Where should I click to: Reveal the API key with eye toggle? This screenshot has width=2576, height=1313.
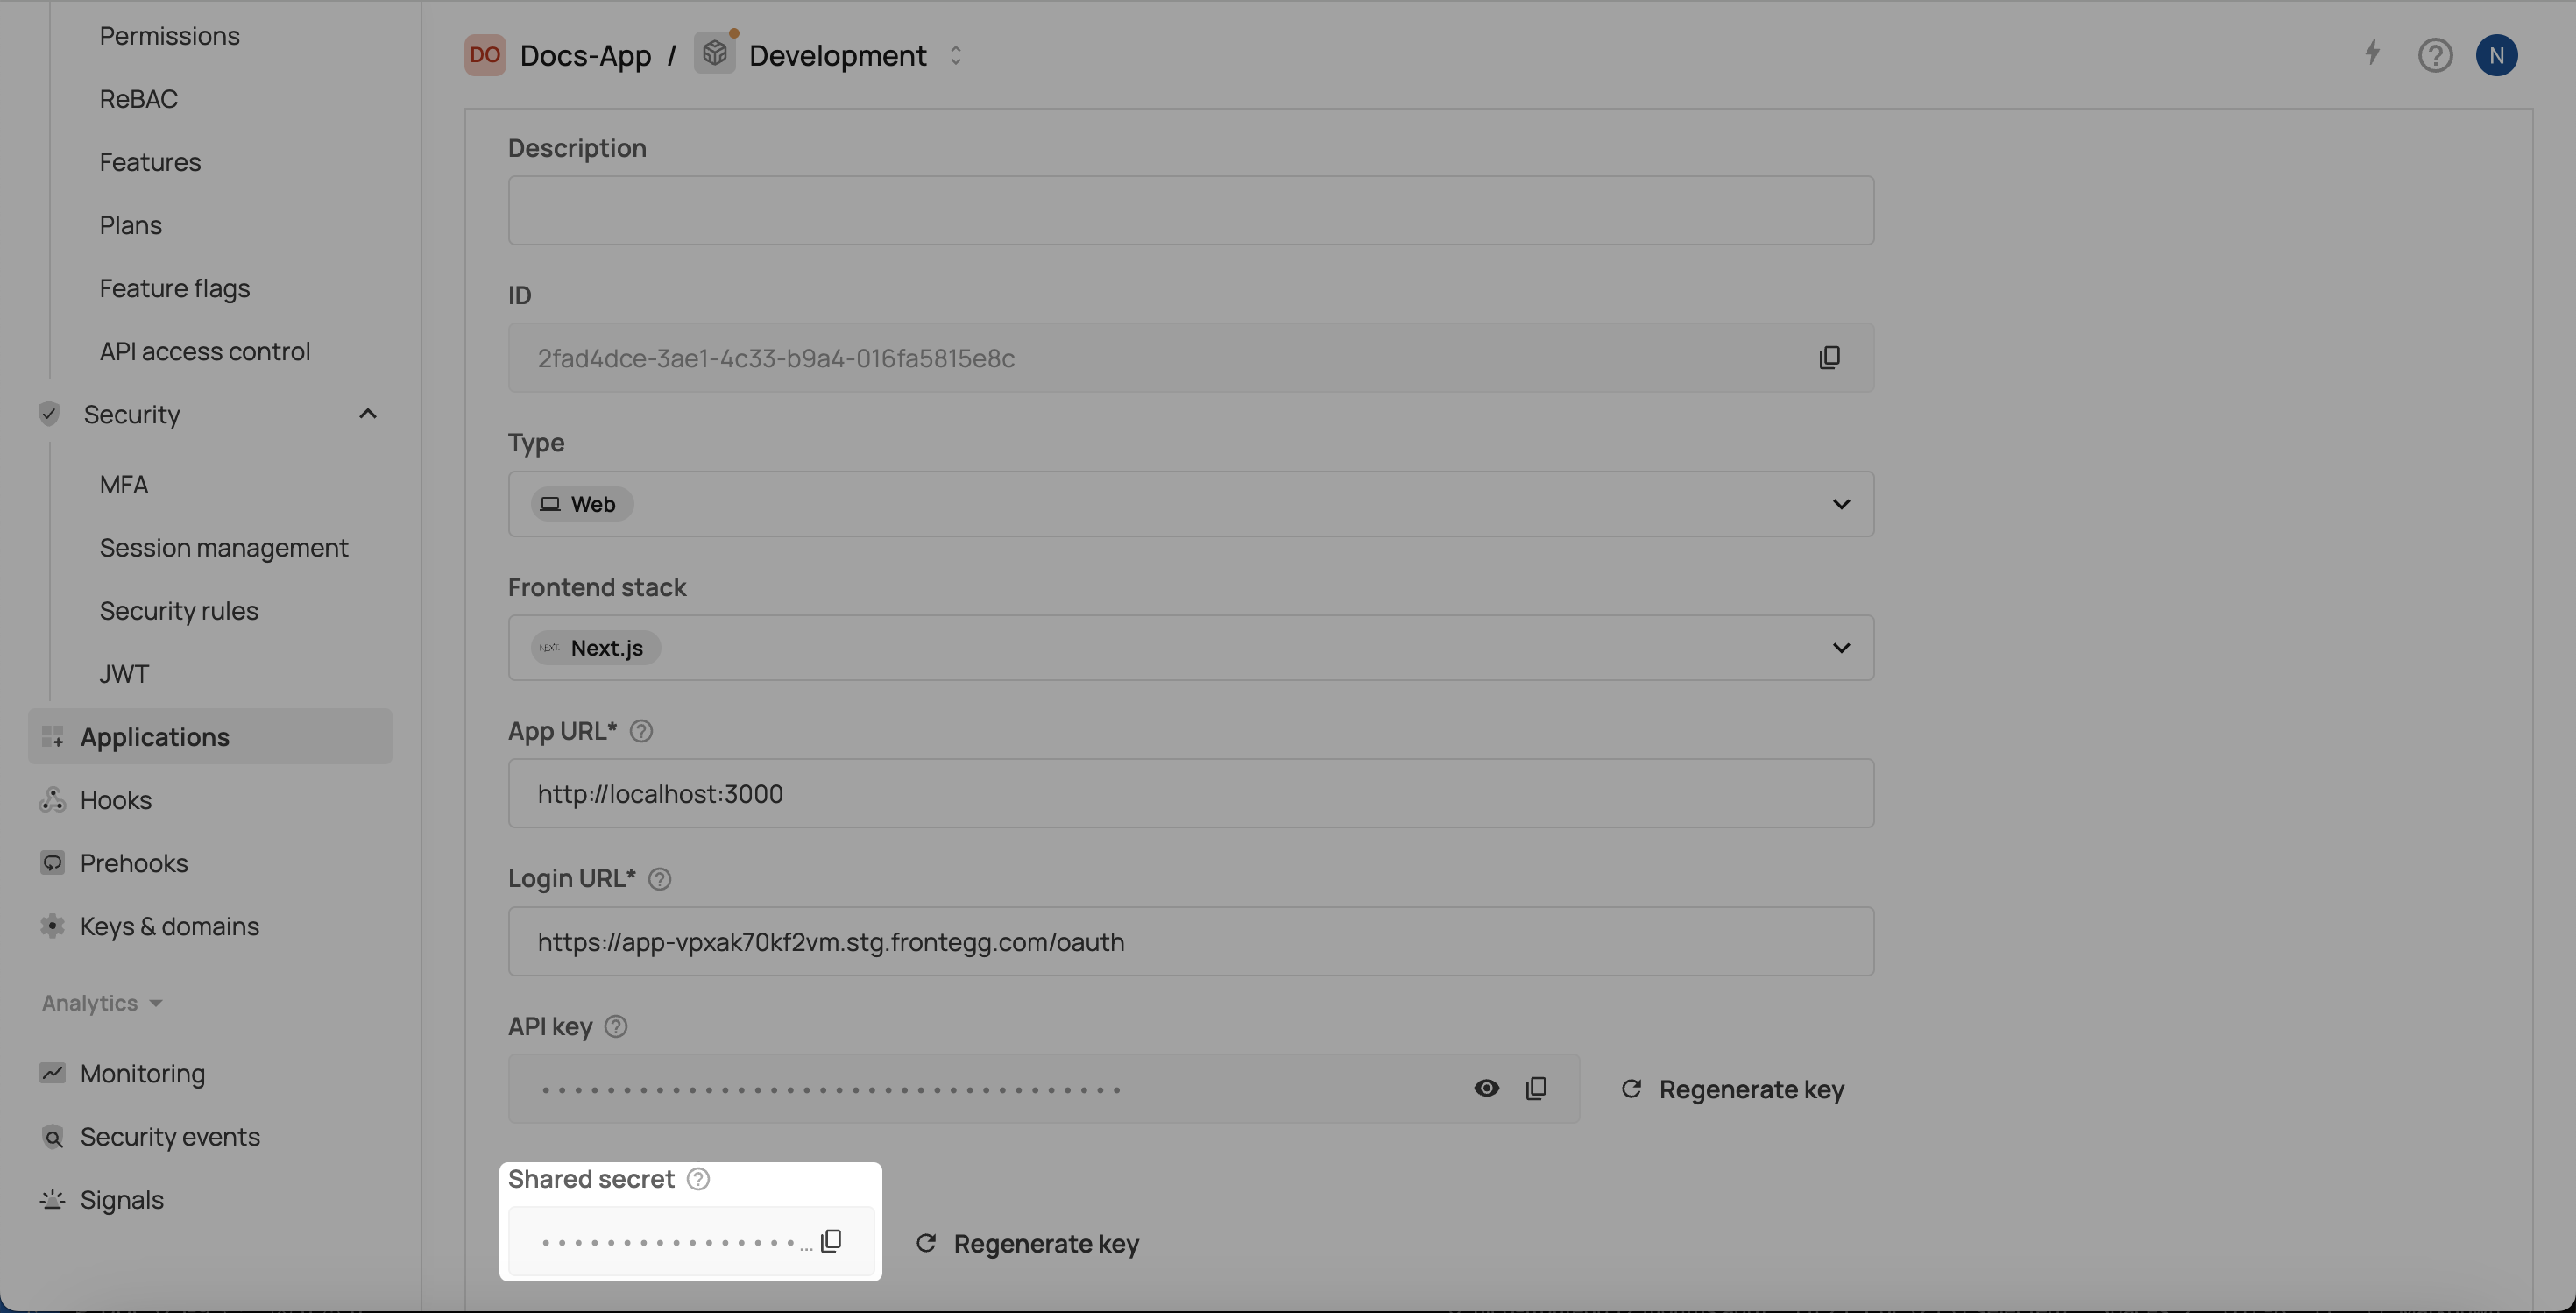1487,1088
